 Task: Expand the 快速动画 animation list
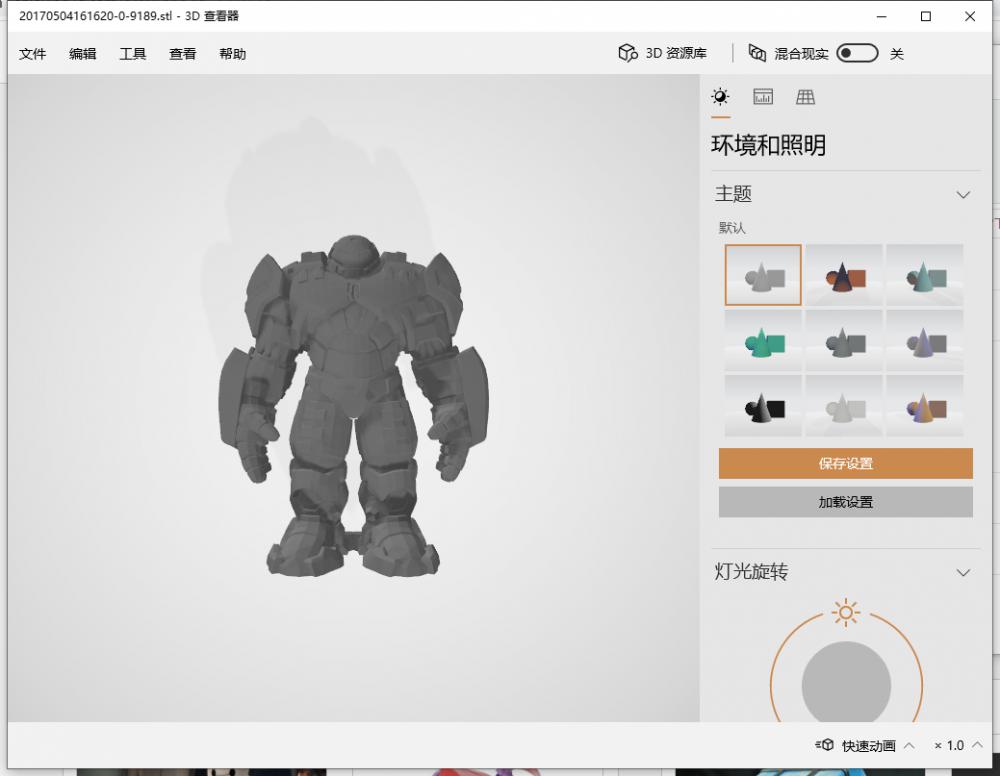[x=909, y=745]
